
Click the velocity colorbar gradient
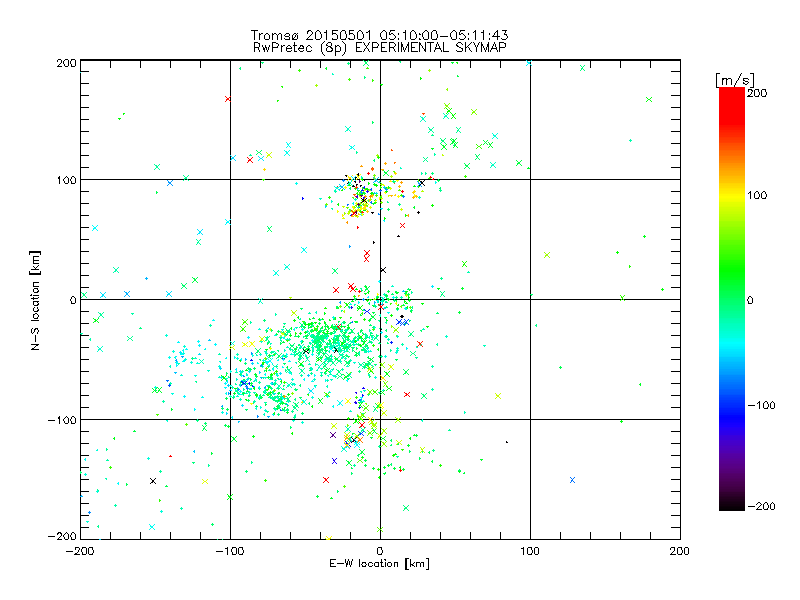[x=732, y=299]
